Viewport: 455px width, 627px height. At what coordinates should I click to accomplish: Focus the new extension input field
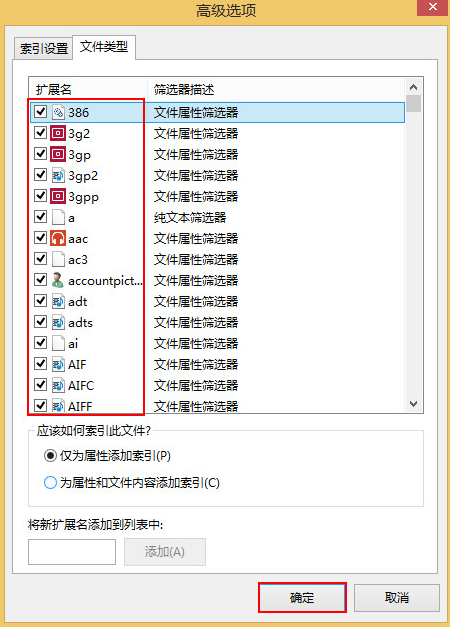coord(72,552)
